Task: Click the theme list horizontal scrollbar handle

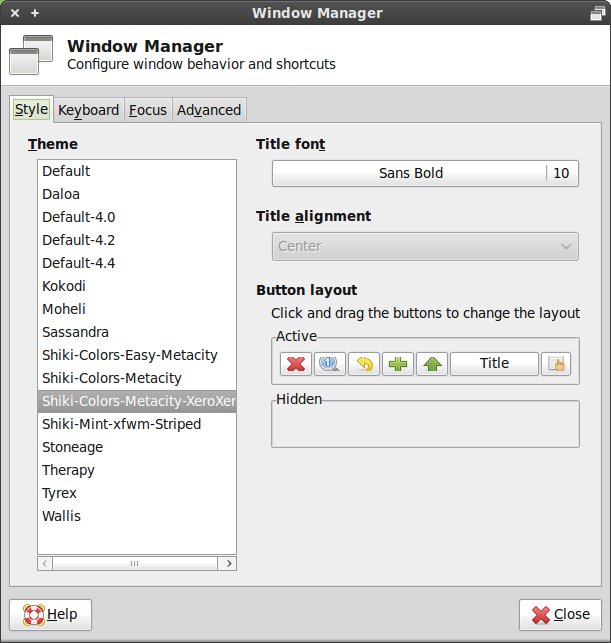Action: tap(135, 563)
